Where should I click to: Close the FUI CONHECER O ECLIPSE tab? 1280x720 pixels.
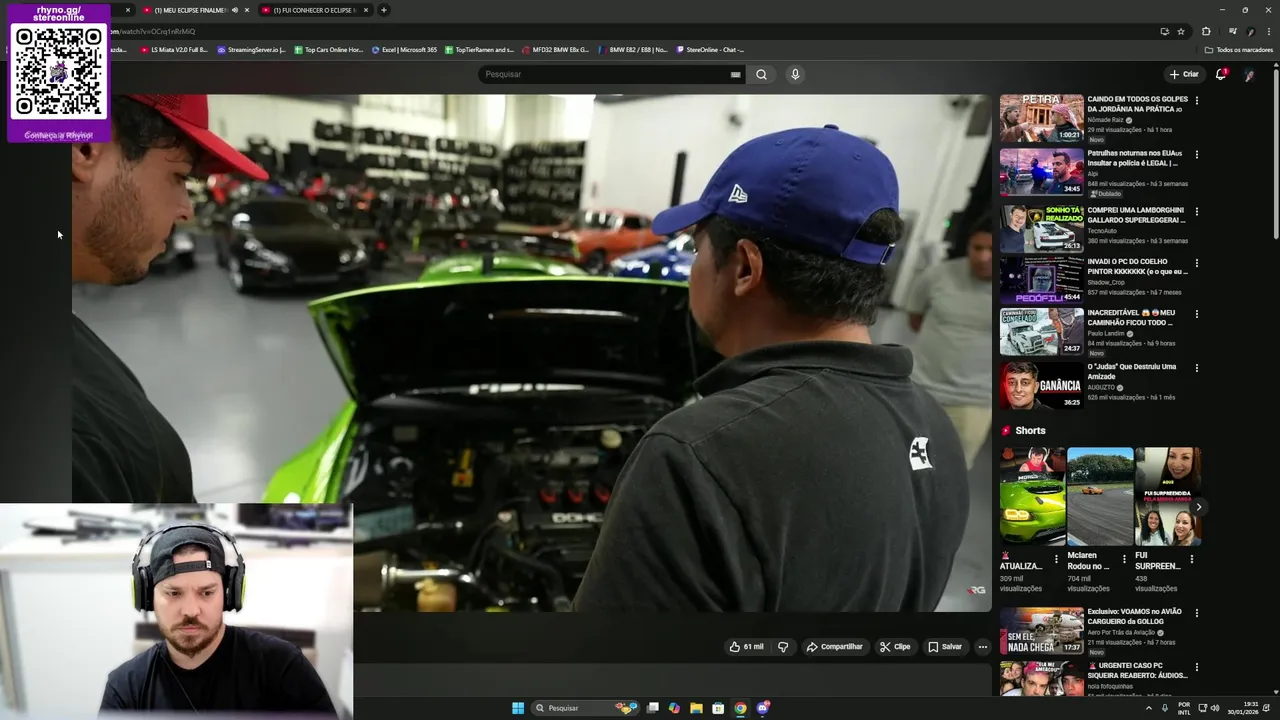point(366,10)
